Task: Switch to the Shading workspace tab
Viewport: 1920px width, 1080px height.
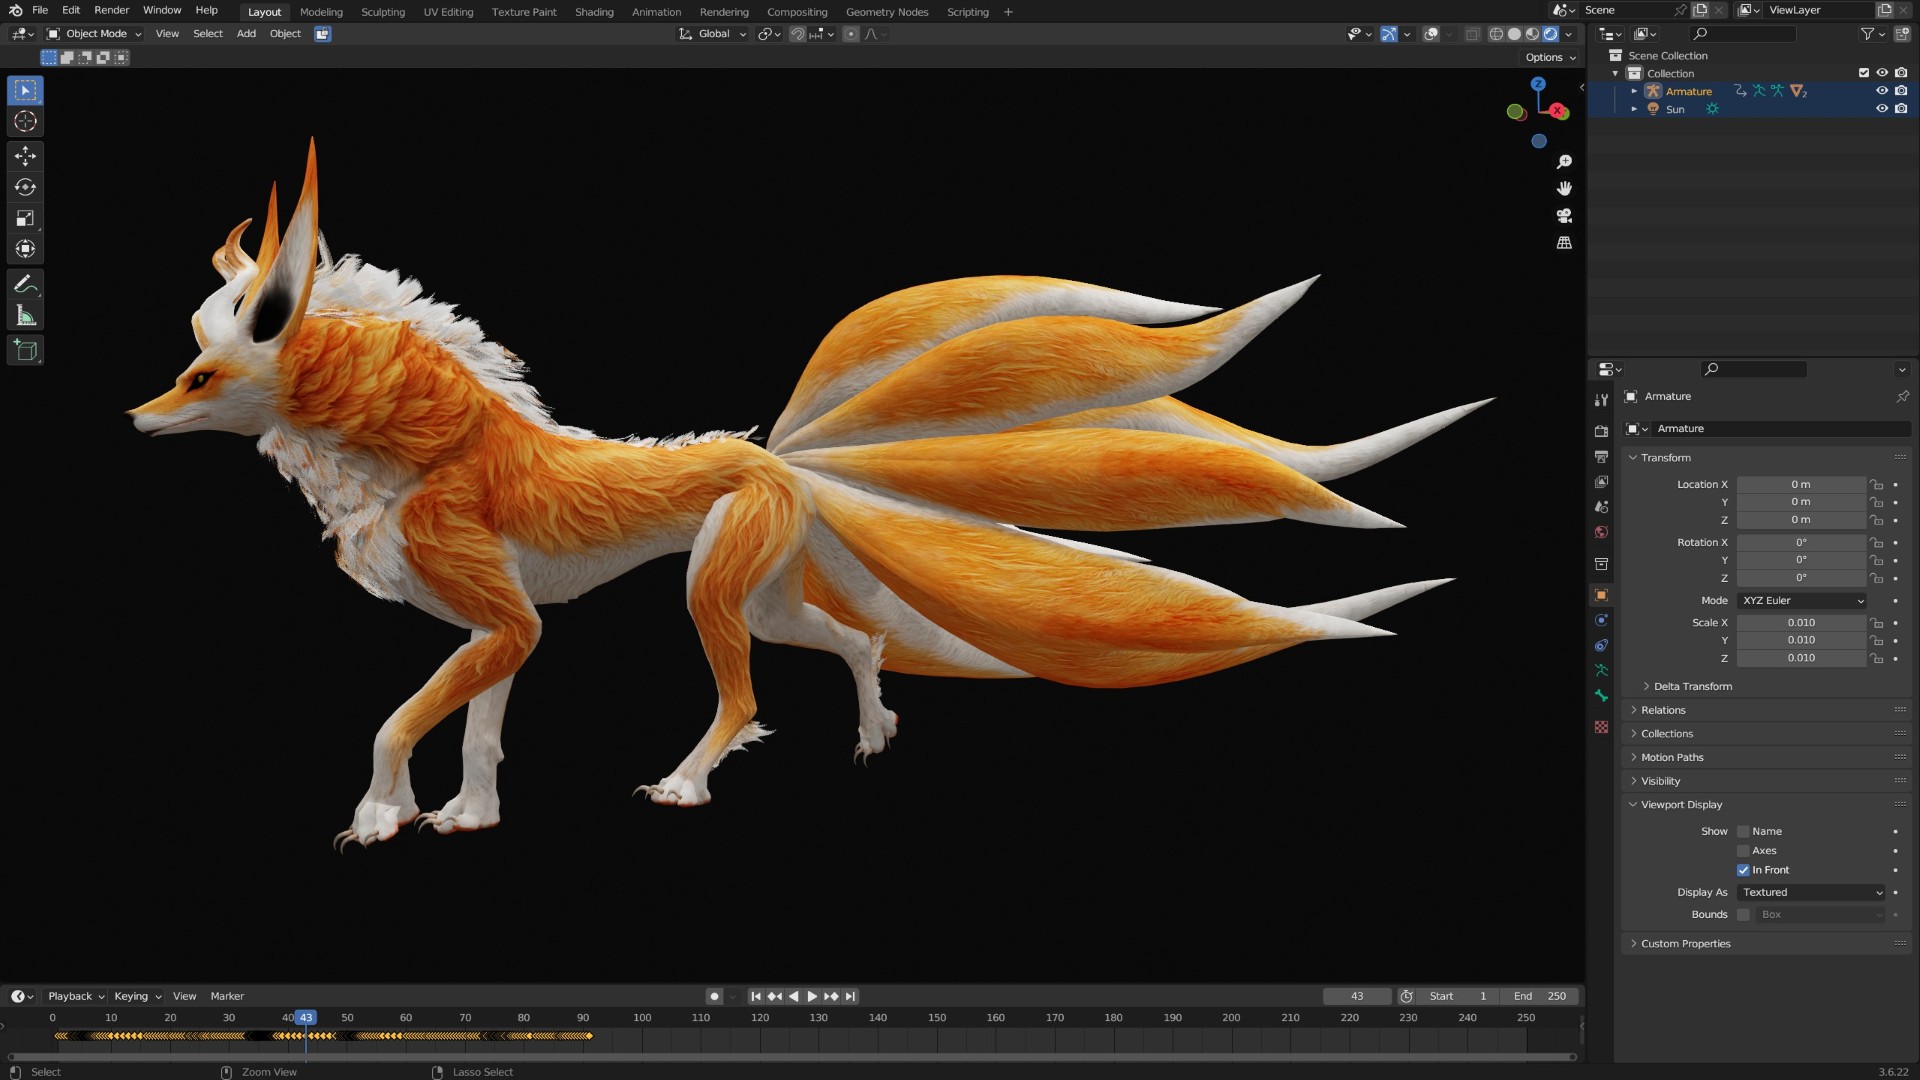Action: [594, 12]
